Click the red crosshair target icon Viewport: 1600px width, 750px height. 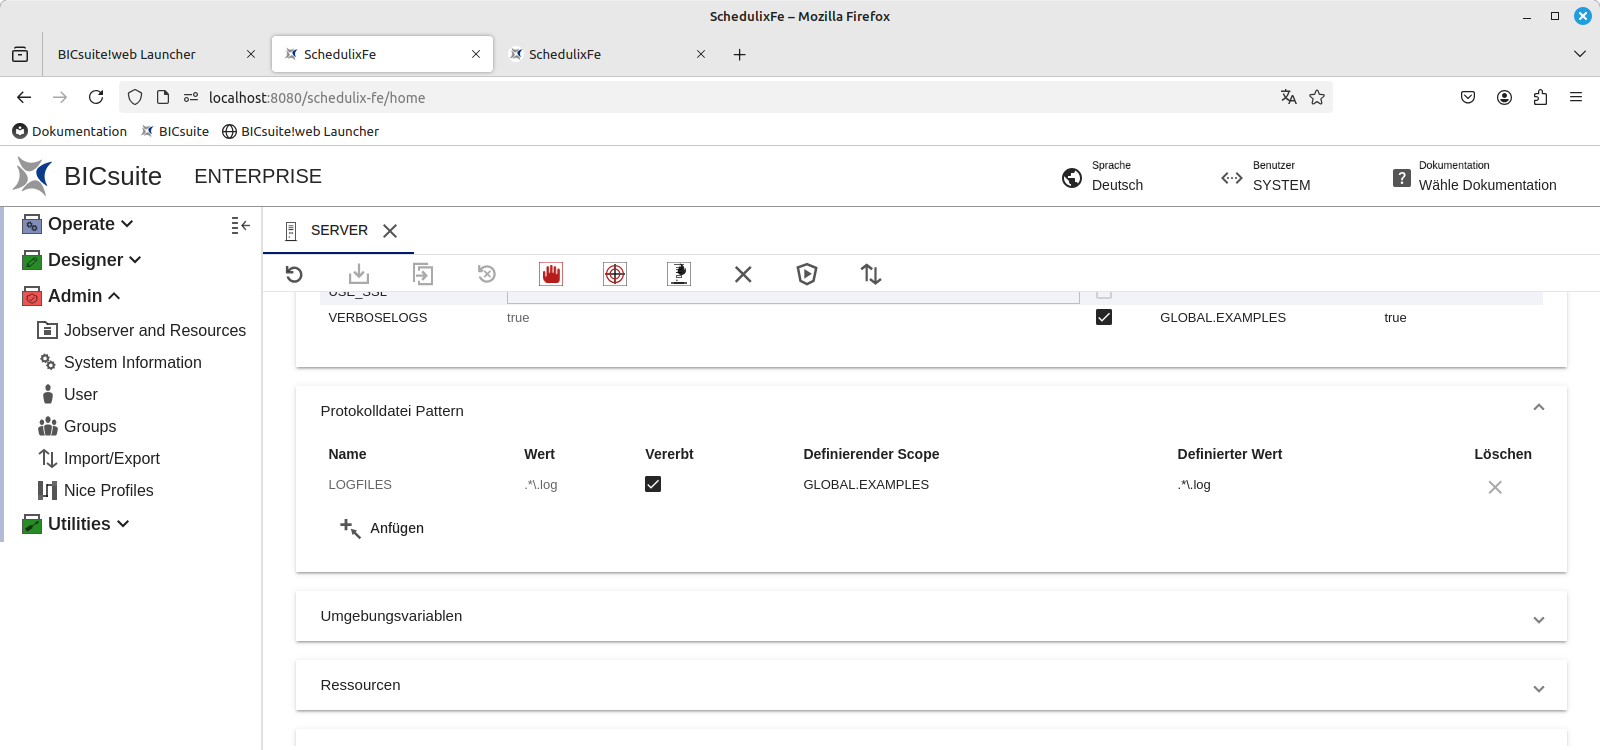[615, 274]
